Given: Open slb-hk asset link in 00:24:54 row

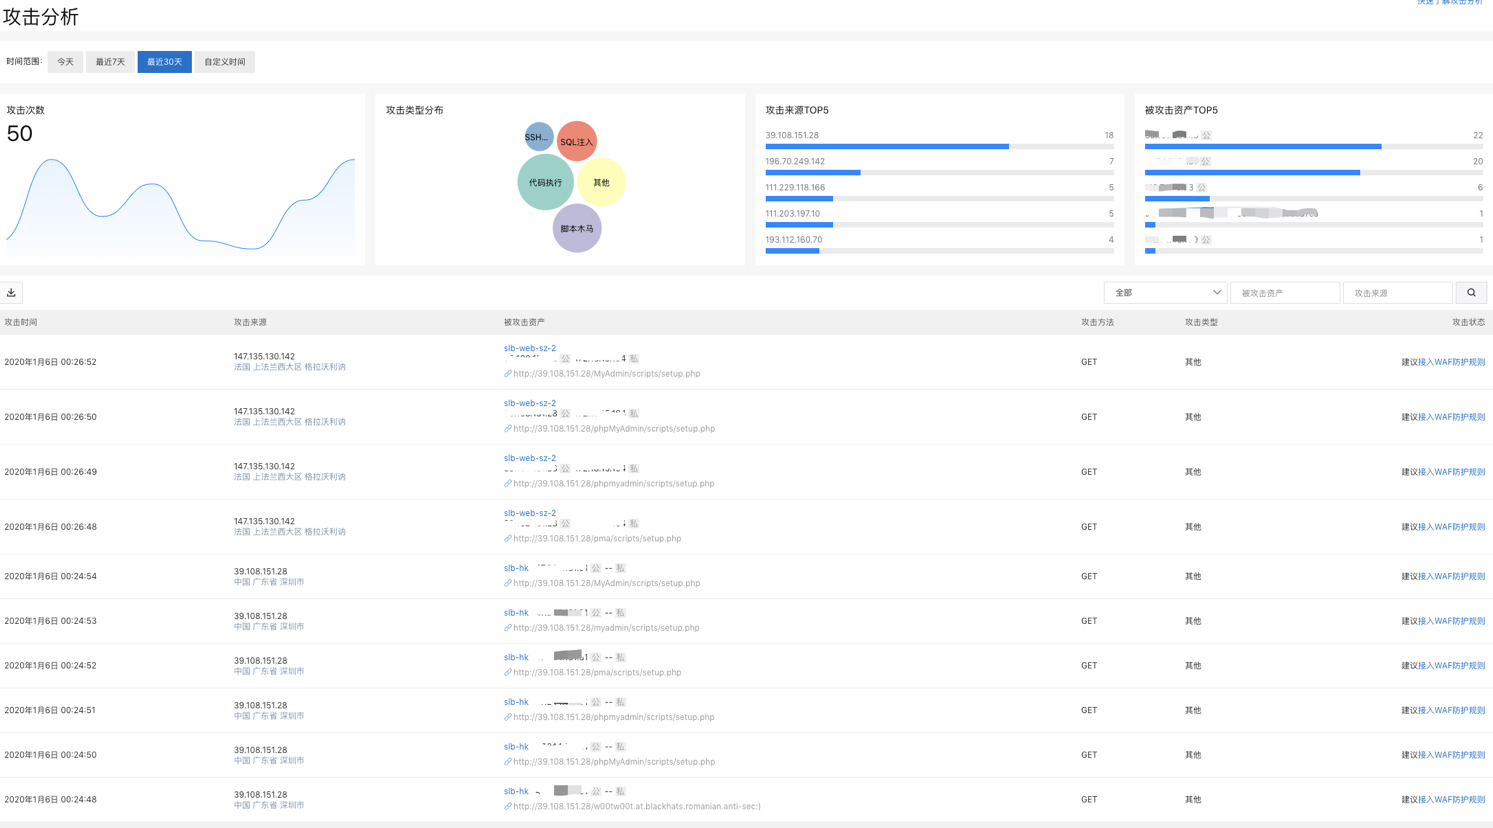Looking at the screenshot, I should click(516, 568).
